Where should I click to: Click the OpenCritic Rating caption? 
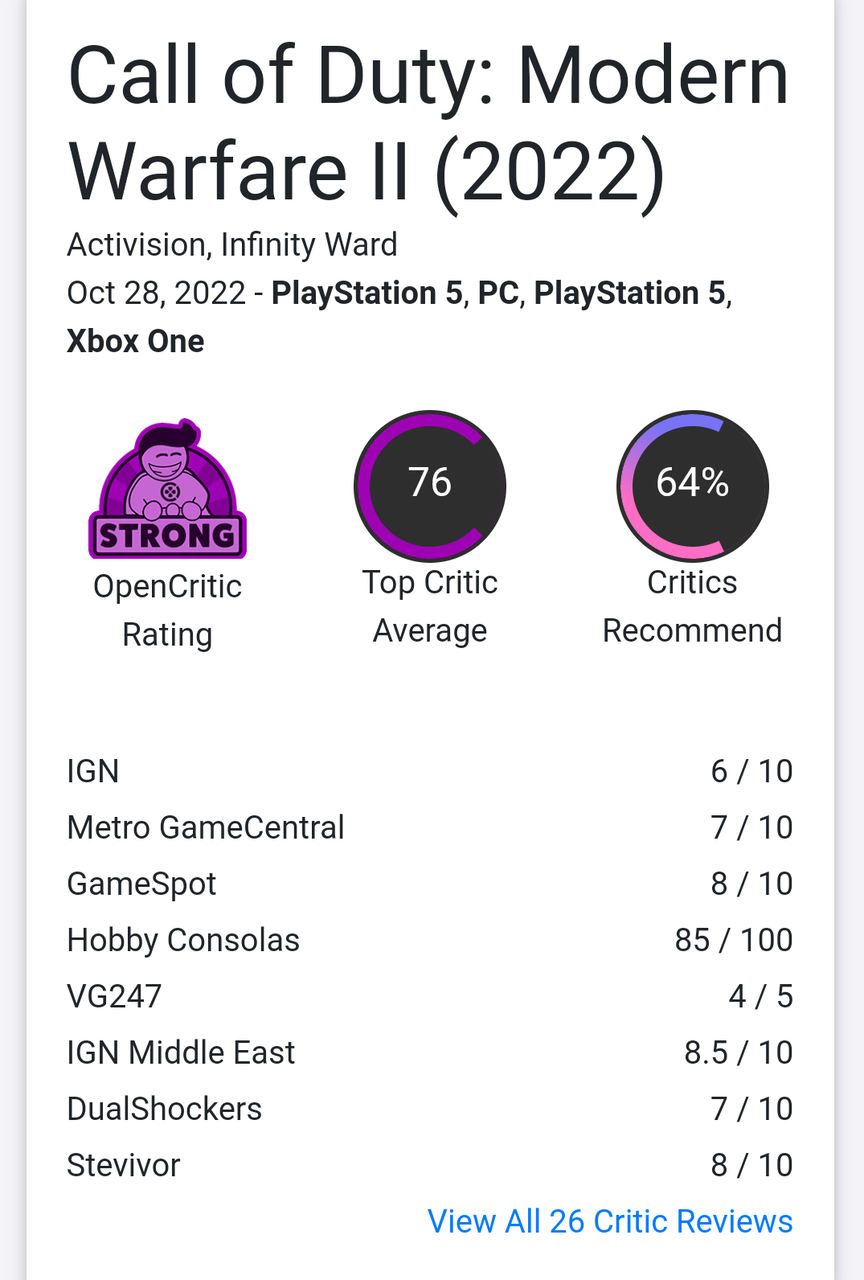167,610
